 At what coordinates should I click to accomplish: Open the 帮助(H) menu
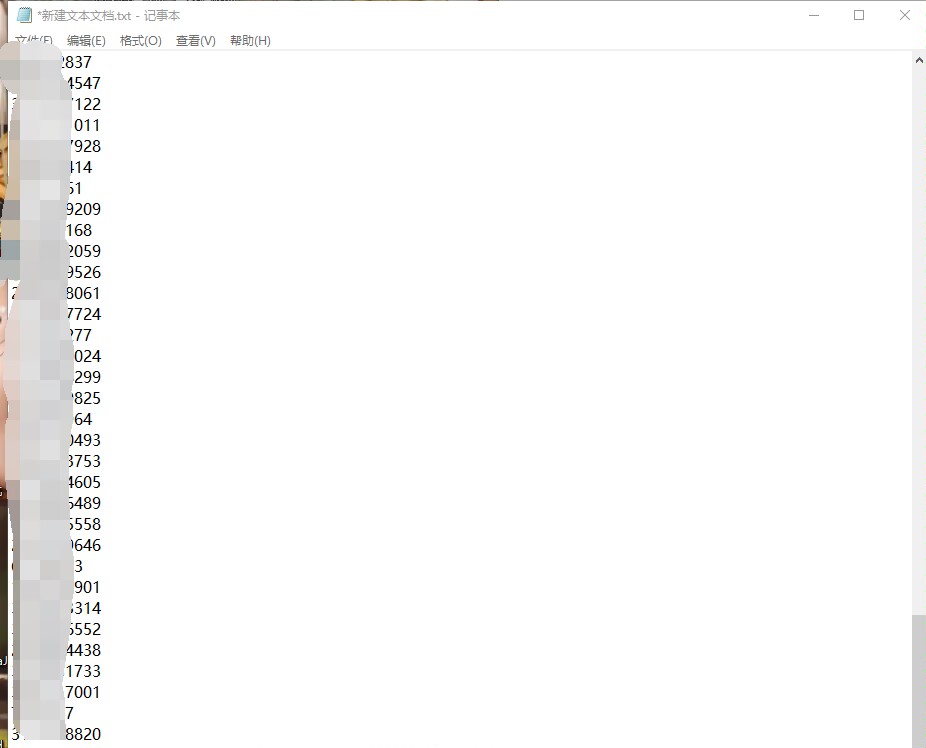point(250,41)
